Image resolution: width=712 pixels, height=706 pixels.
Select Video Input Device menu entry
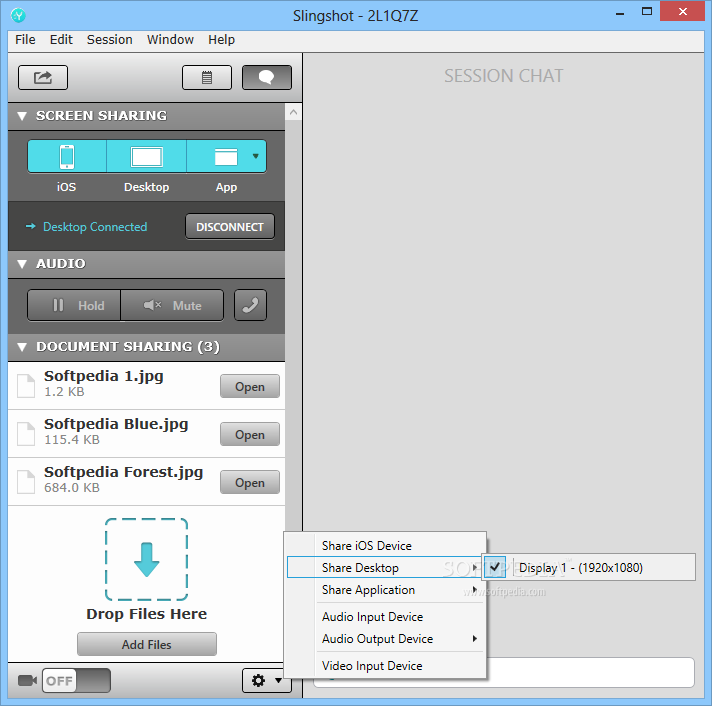(x=386, y=666)
